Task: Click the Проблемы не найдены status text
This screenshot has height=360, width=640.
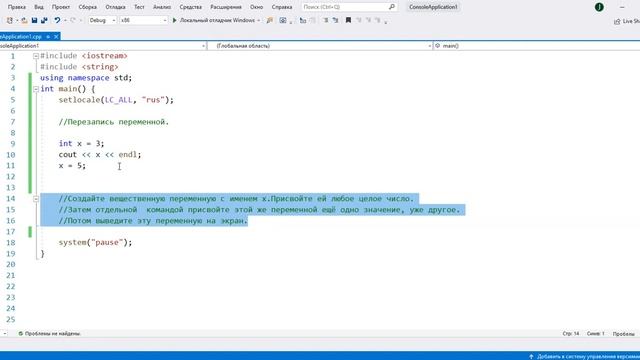Action: click(x=52, y=333)
